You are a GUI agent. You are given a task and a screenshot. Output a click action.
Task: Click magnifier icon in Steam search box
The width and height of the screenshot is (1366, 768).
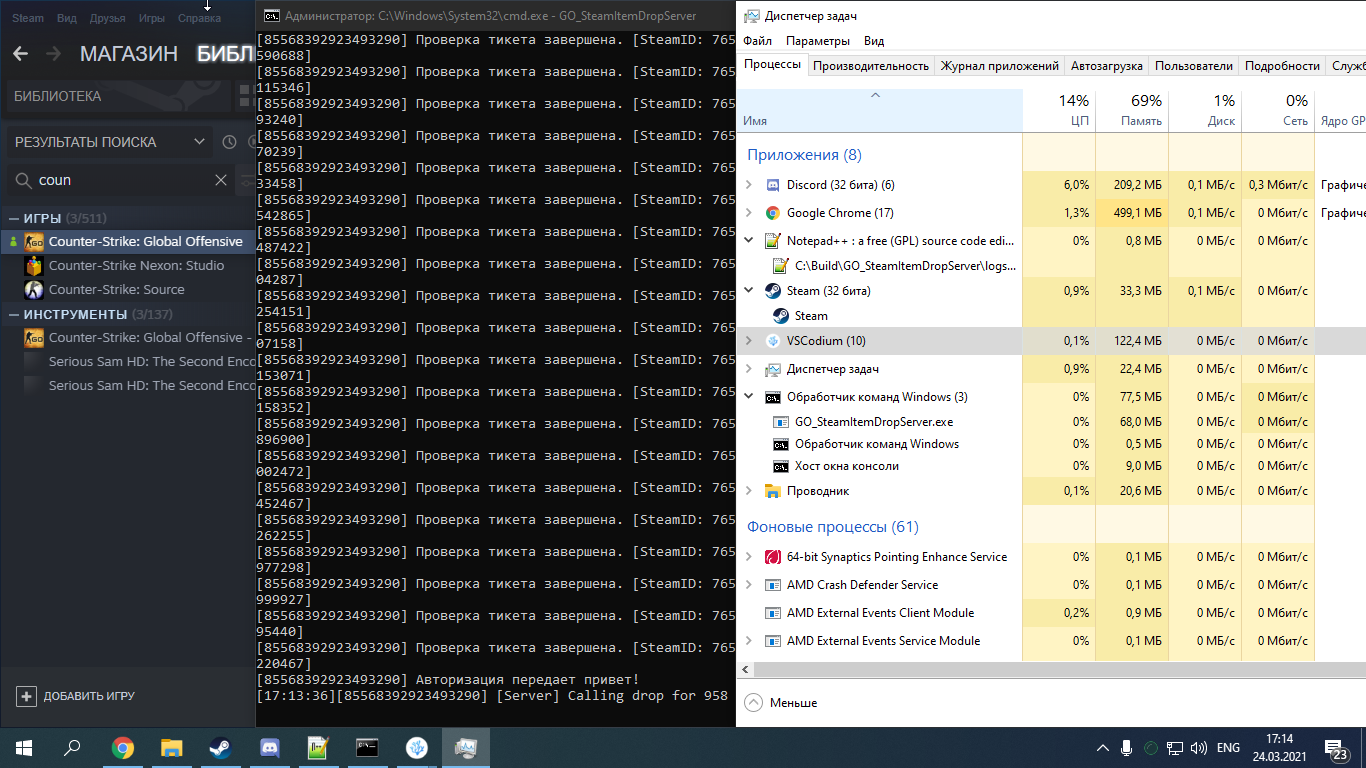click(x=22, y=181)
